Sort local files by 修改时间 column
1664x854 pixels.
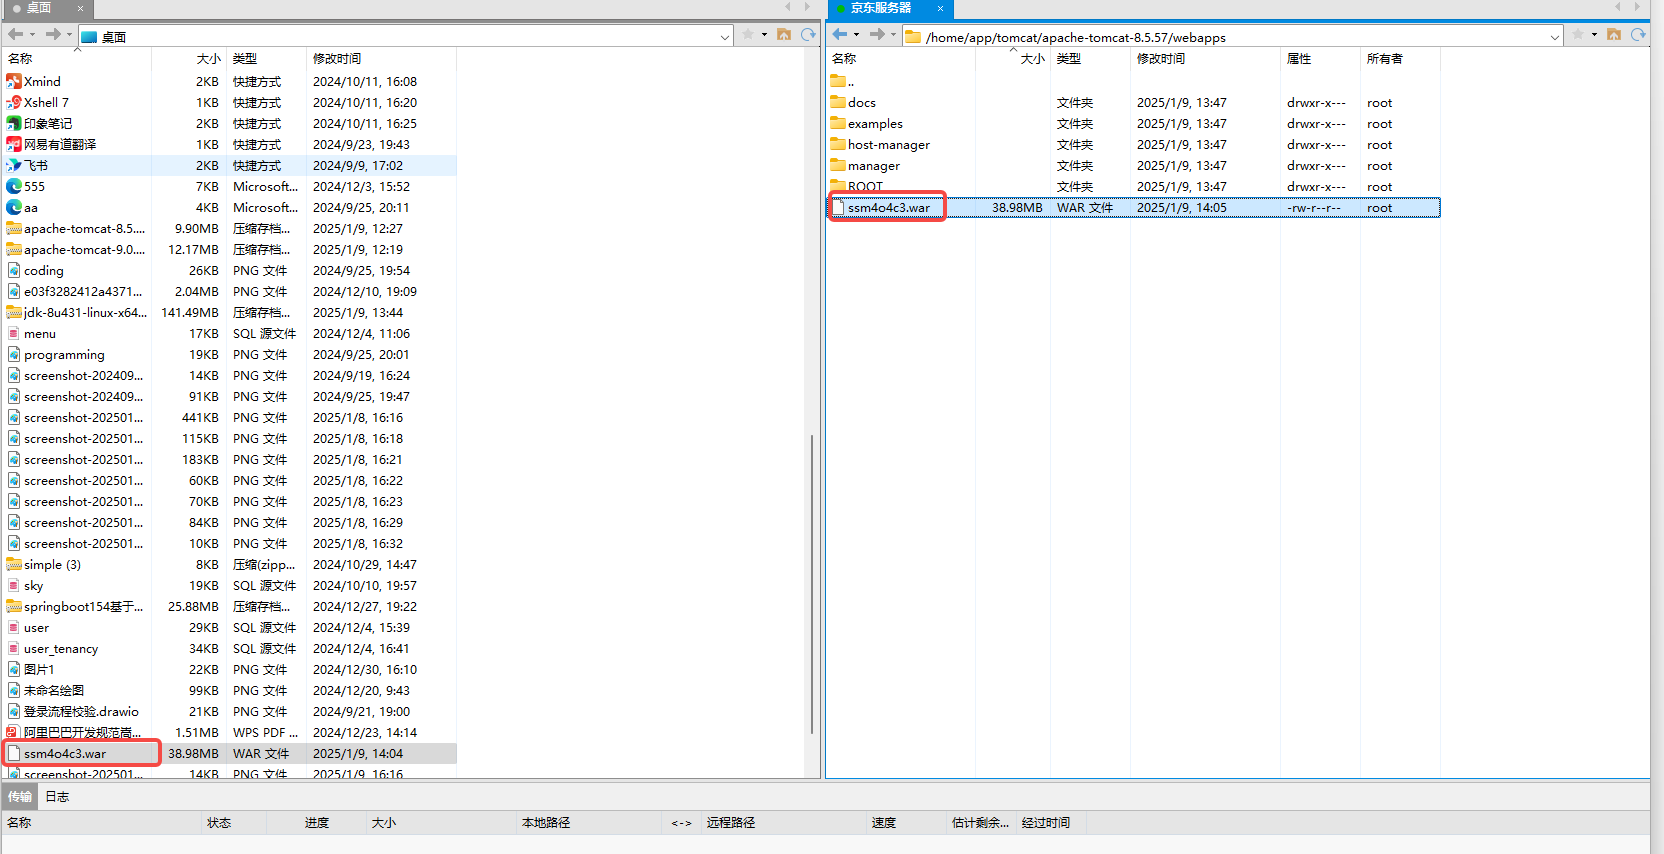(337, 59)
